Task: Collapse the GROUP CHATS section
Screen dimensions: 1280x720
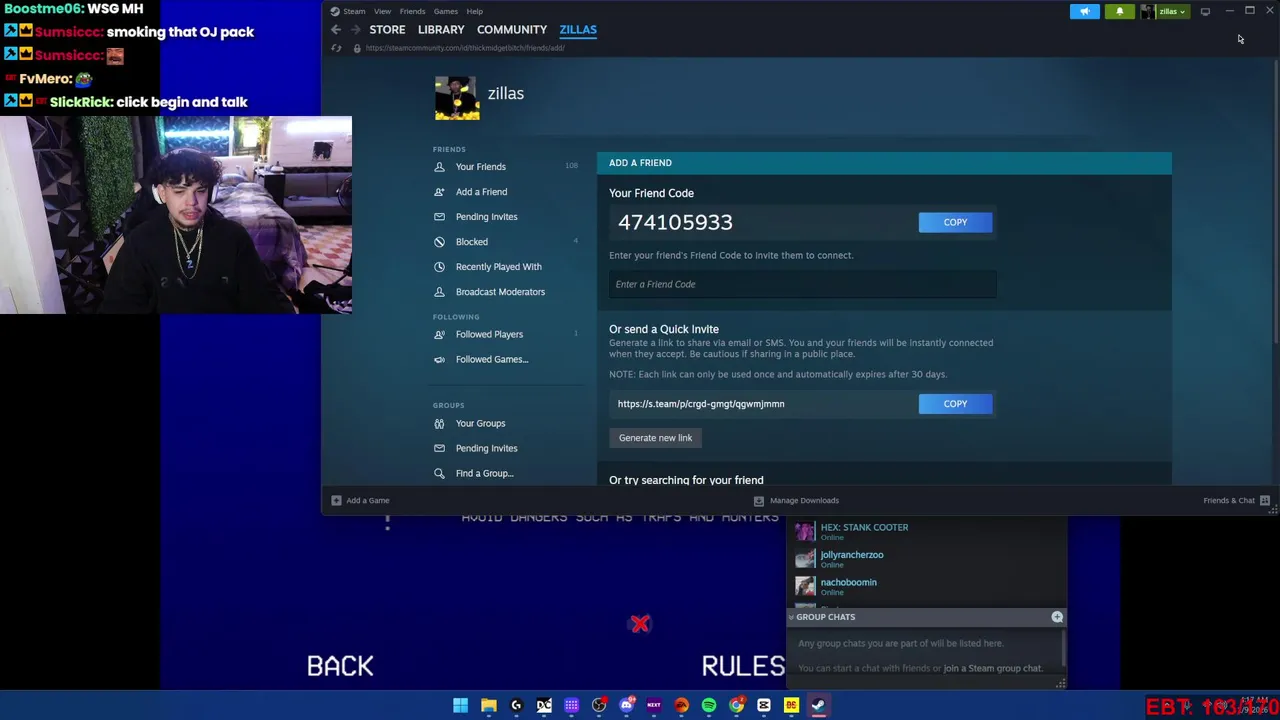Action: [791, 617]
